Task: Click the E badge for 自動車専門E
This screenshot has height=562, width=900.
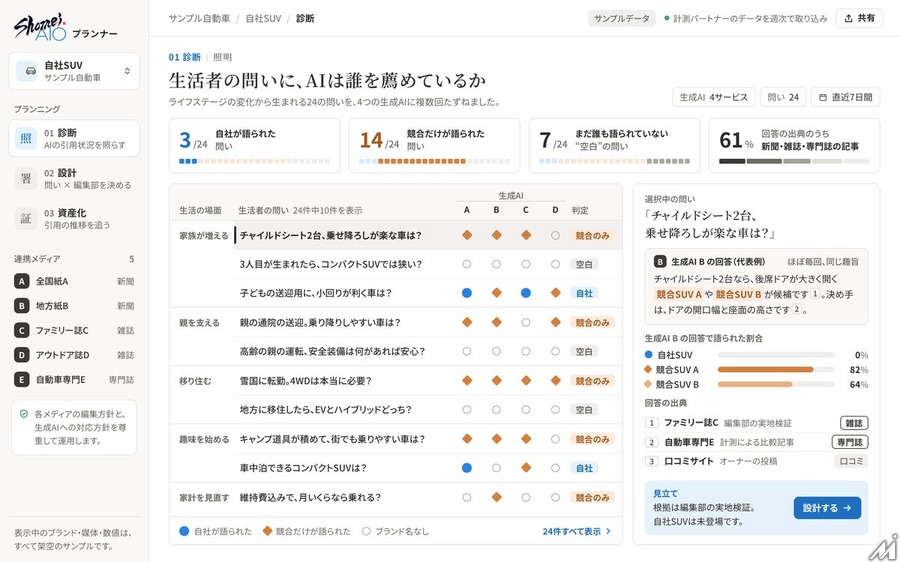Action: coord(21,379)
